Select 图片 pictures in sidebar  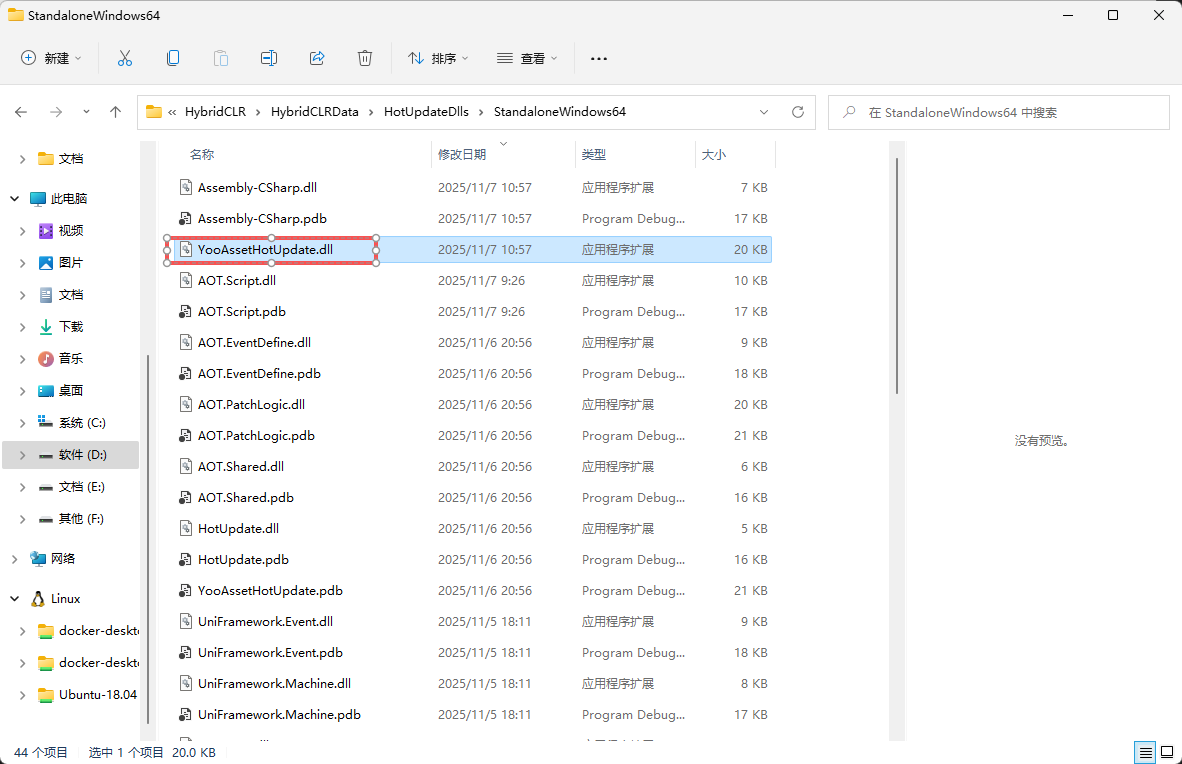pyautogui.click(x=71, y=262)
